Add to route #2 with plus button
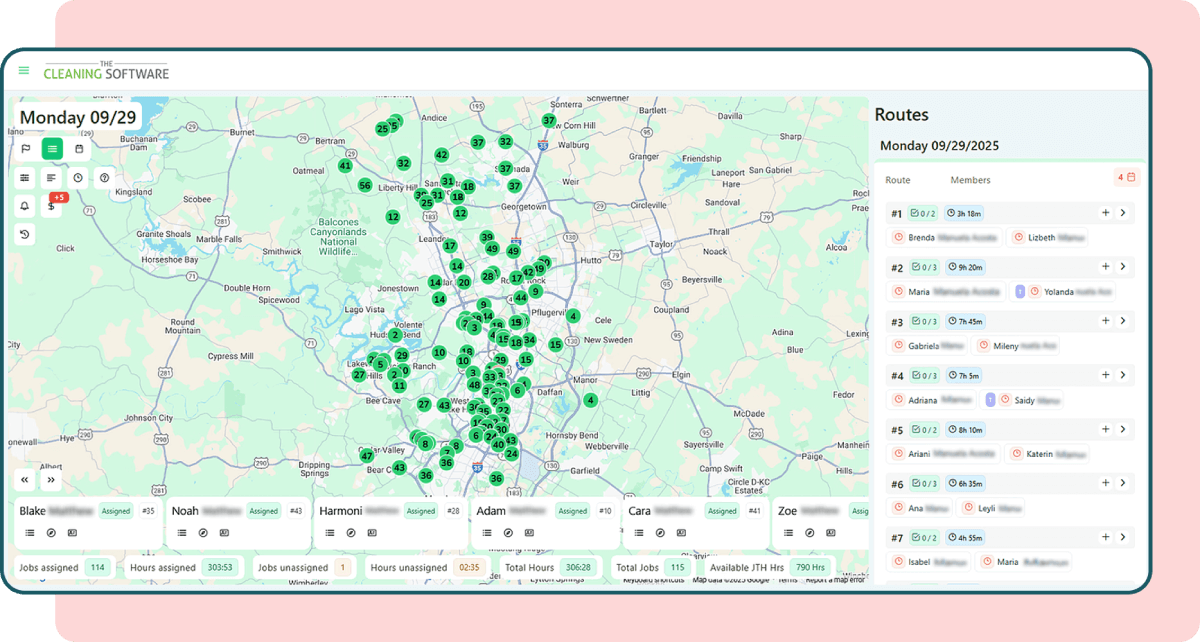 click(1105, 267)
